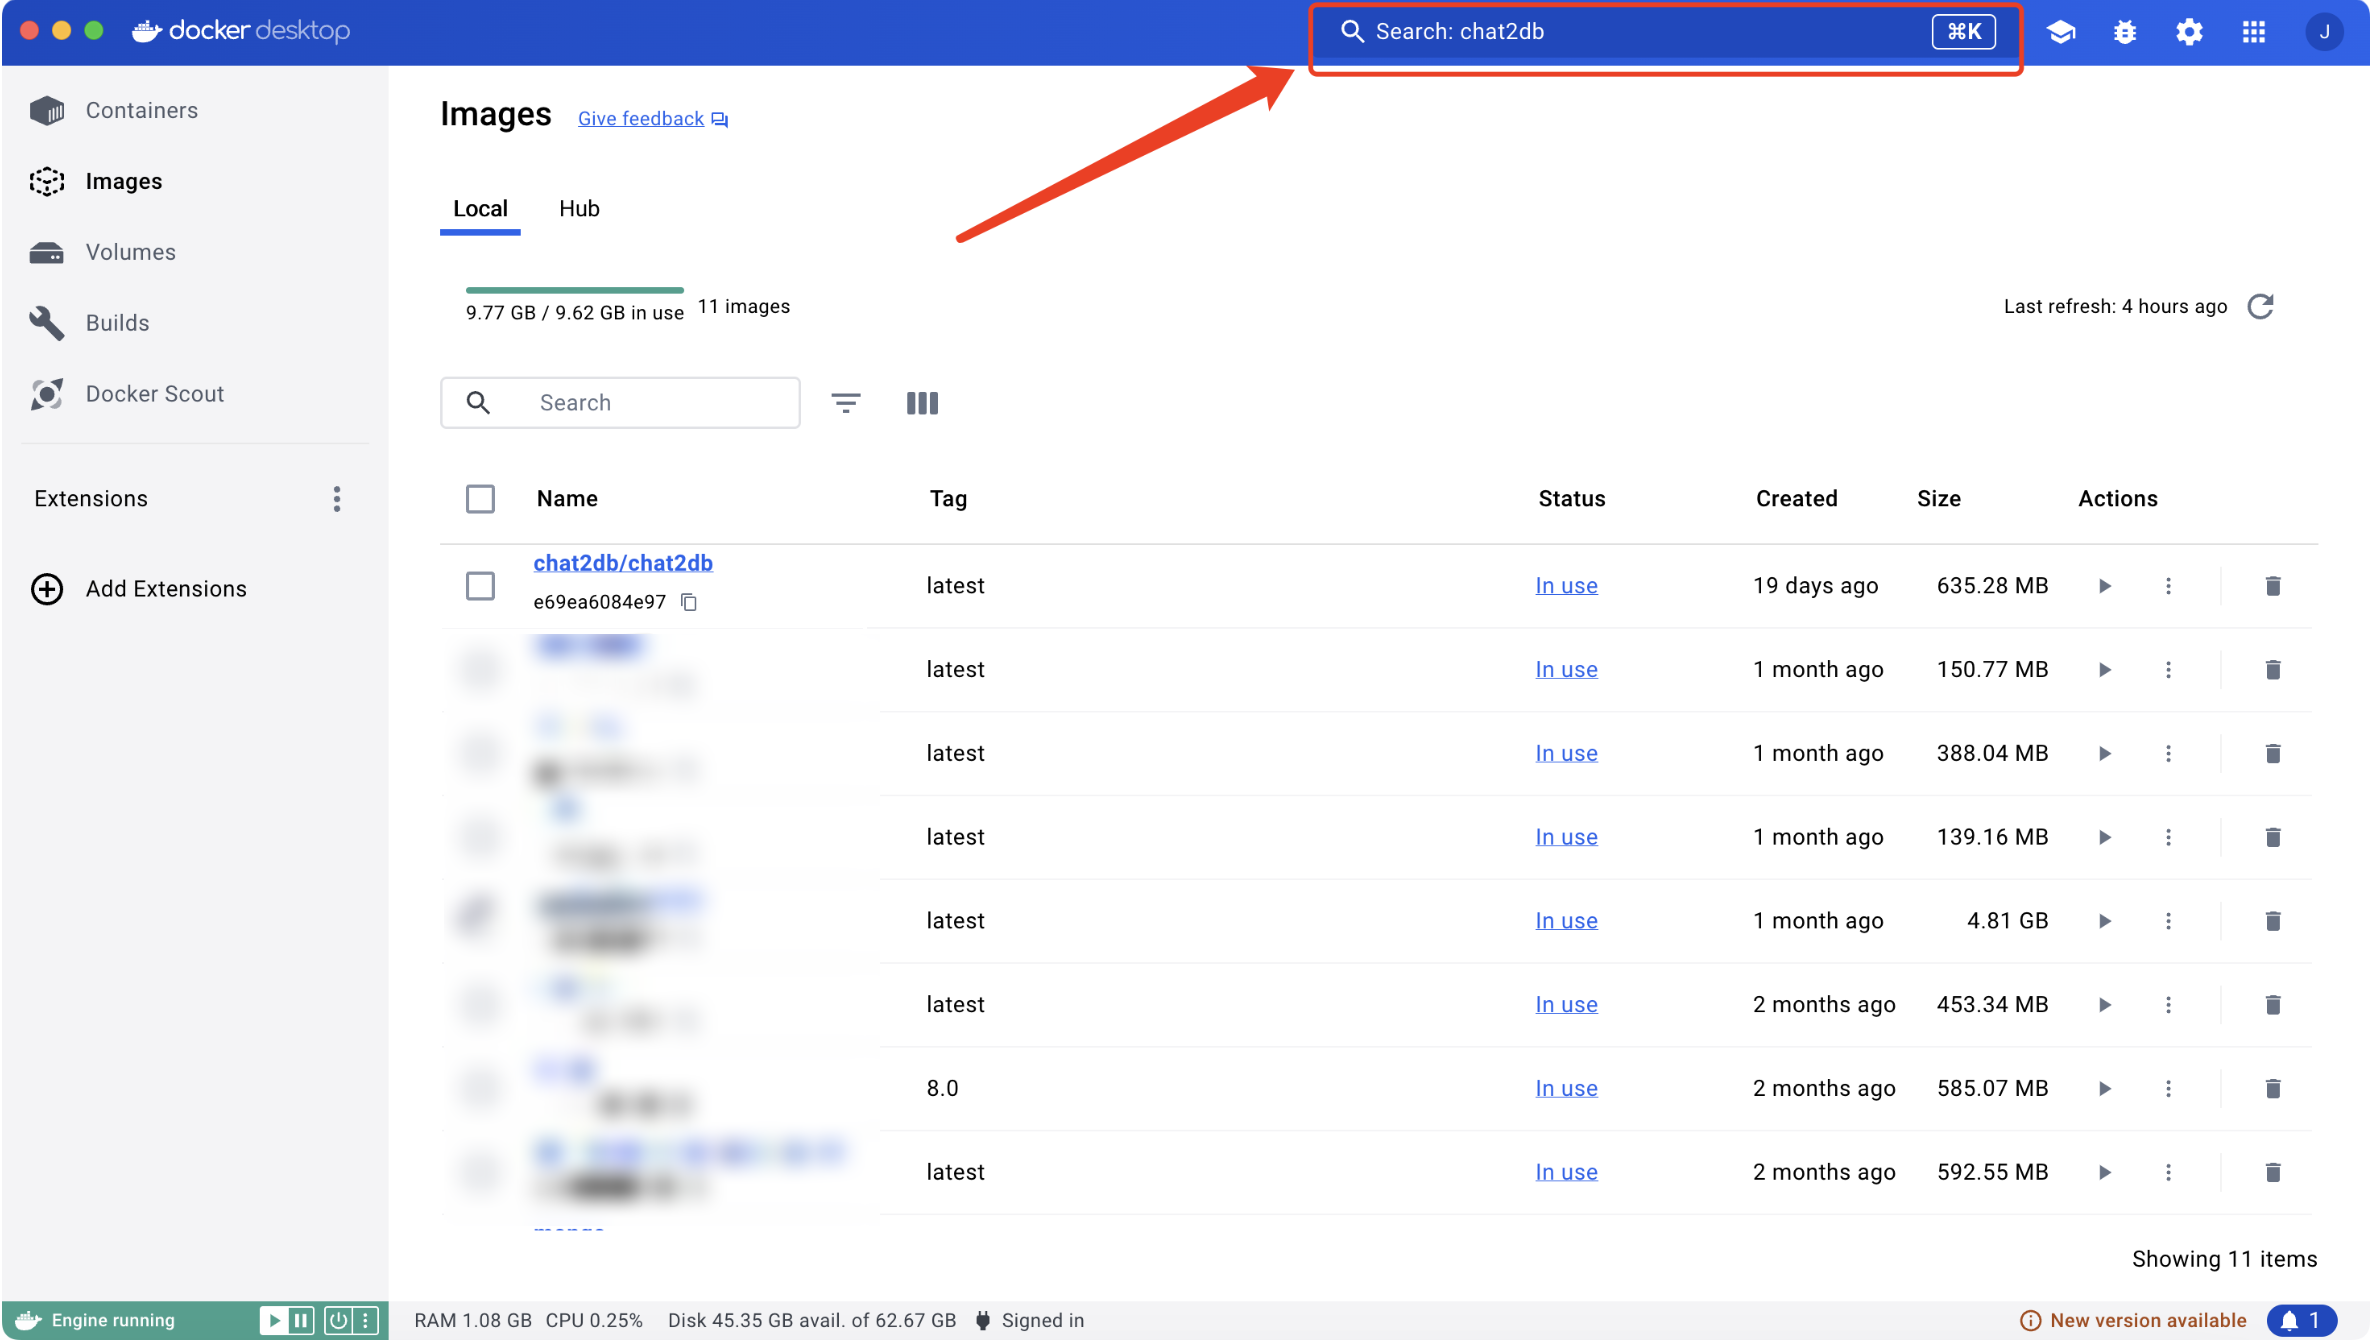Delete the 592.55 MB image

[2273, 1172]
